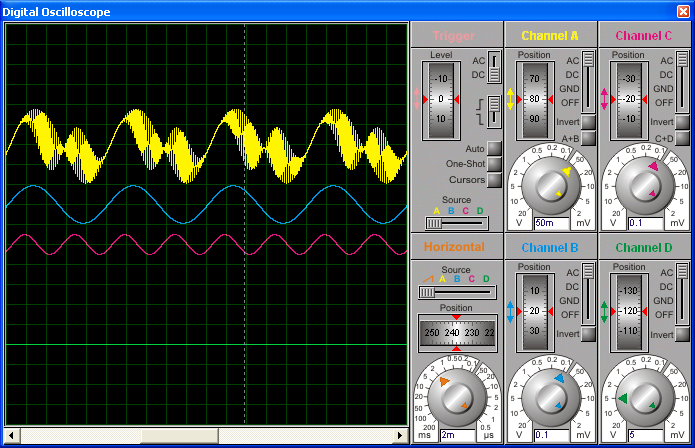Click Horizontal Source pink C label
Image resolution: width=695 pixels, height=448 pixels.
472,279
